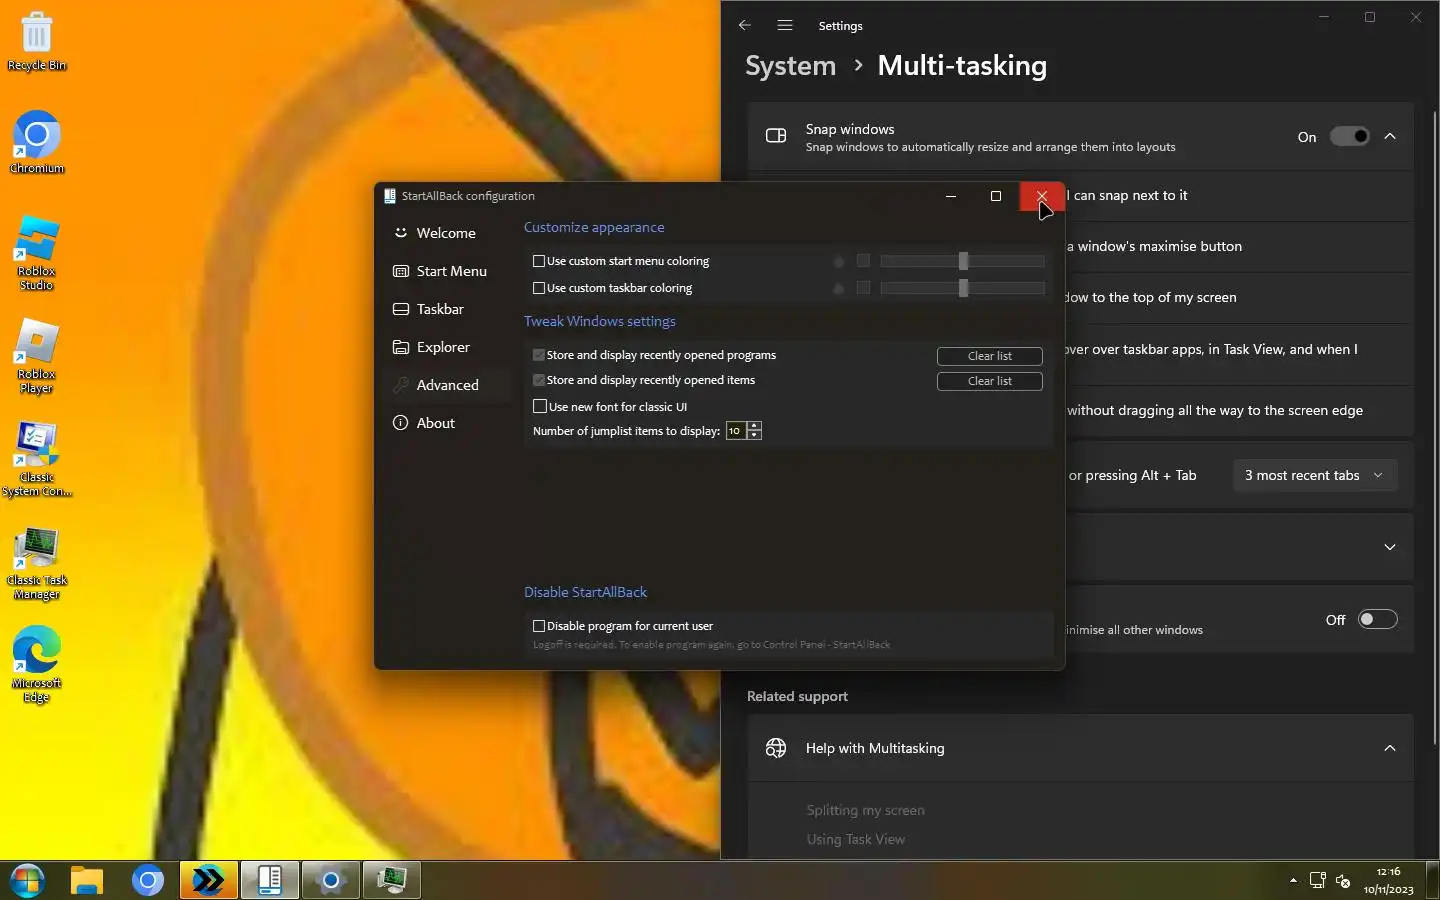This screenshot has height=900, width=1440.
Task: Turn off the Snap windows toggle
Action: pyautogui.click(x=1349, y=137)
